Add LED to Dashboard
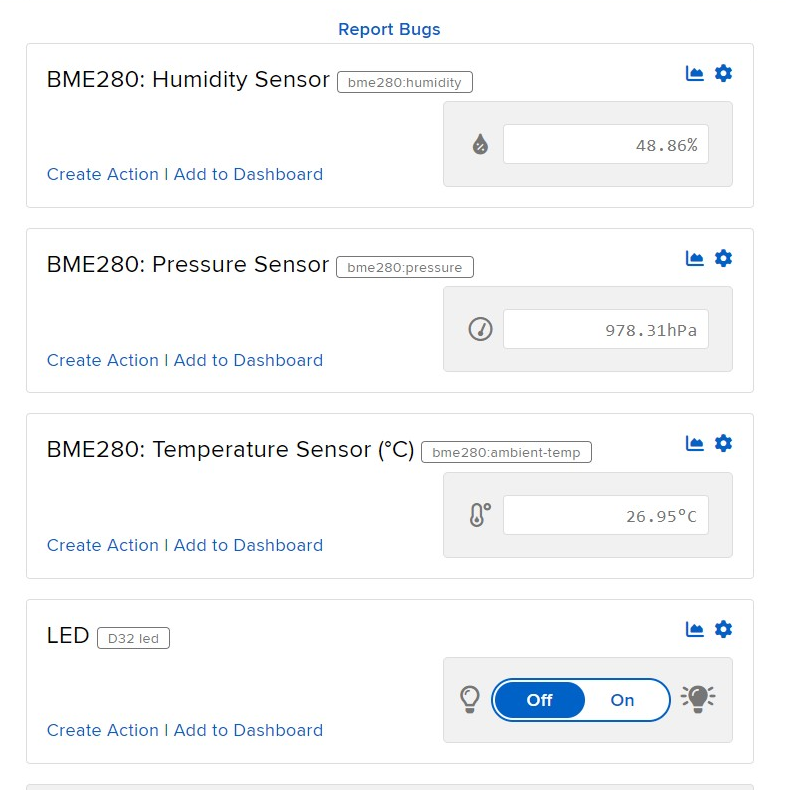Screen dimensions: 786x790 coord(248,730)
